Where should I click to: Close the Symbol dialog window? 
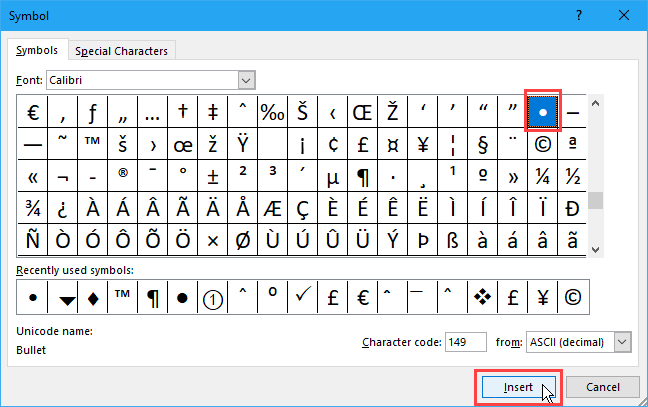[624, 16]
